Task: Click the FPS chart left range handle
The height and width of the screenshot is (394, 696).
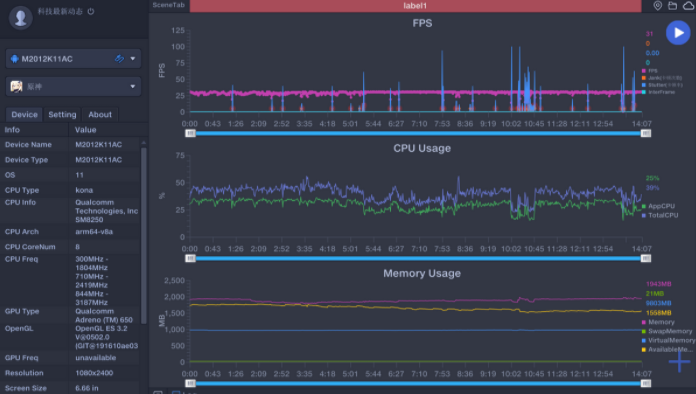Action: pyautogui.click(x=190, y=133)
